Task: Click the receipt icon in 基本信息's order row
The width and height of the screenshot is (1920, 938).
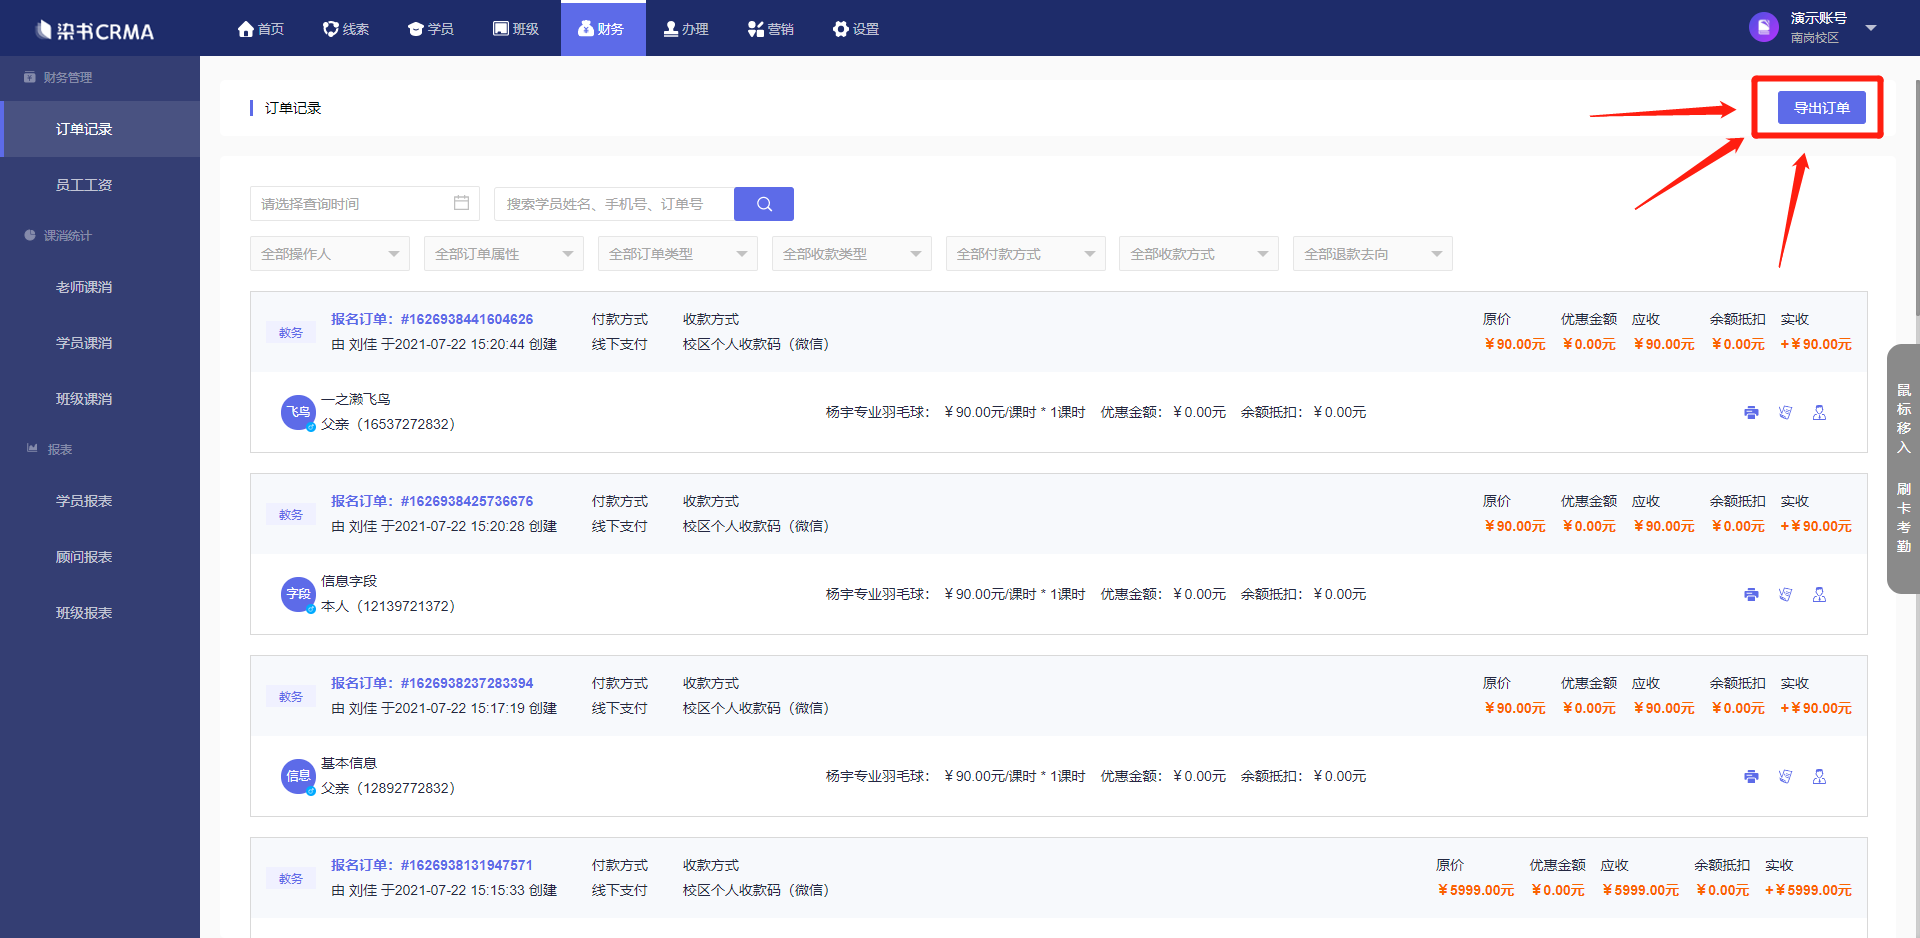Action: pos(1785,776)
